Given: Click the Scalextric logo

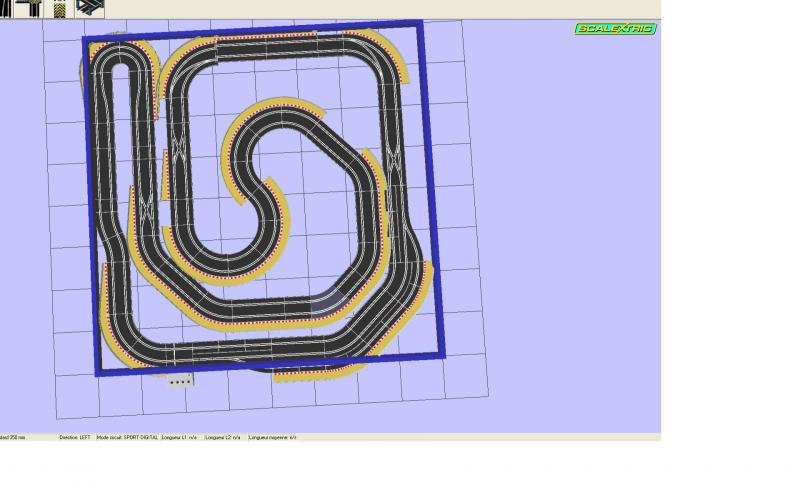Looking at the screenshot, I should (x=614, y=28).
